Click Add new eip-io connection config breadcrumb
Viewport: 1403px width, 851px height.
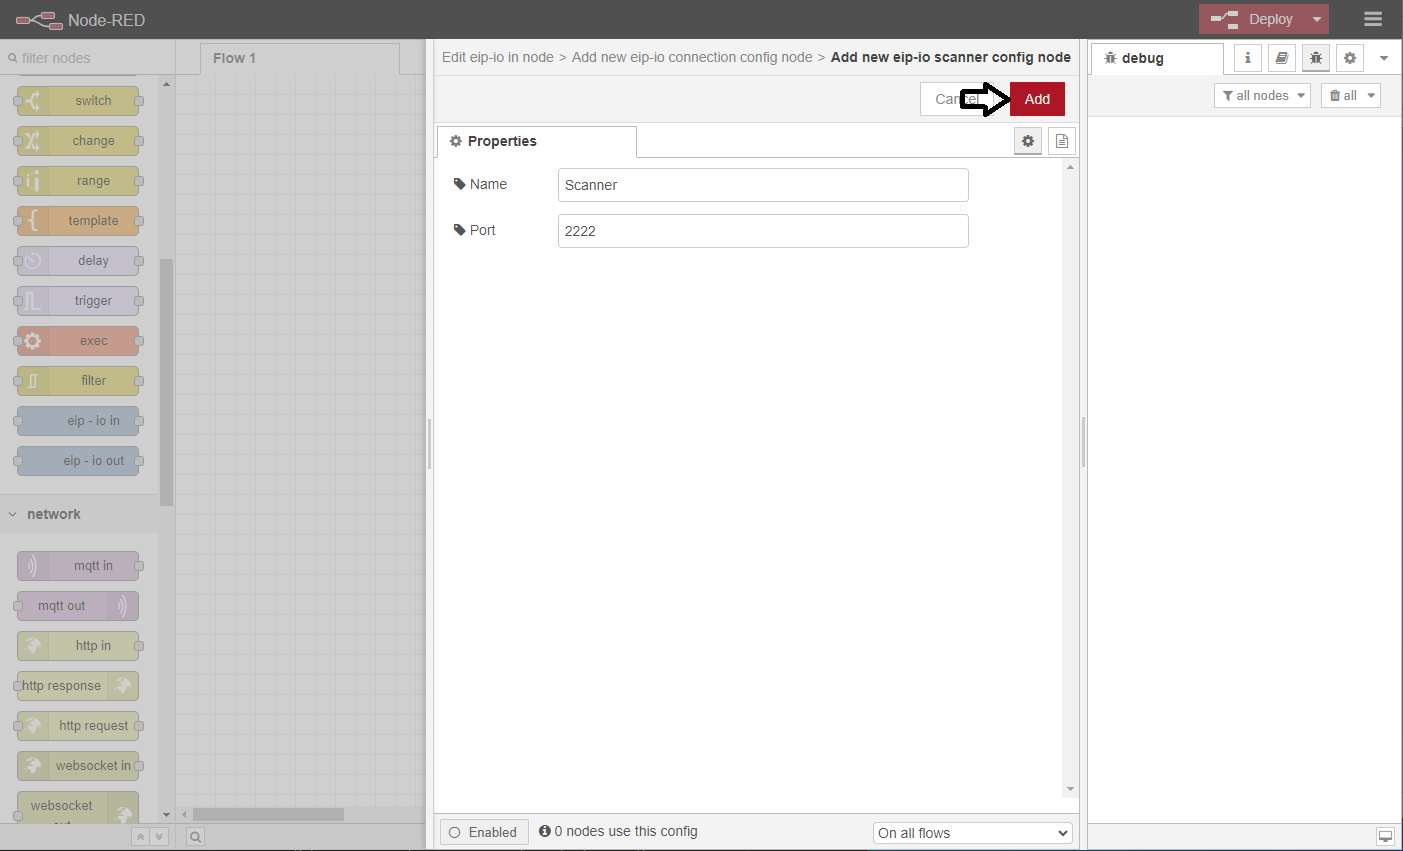(692, 57)
